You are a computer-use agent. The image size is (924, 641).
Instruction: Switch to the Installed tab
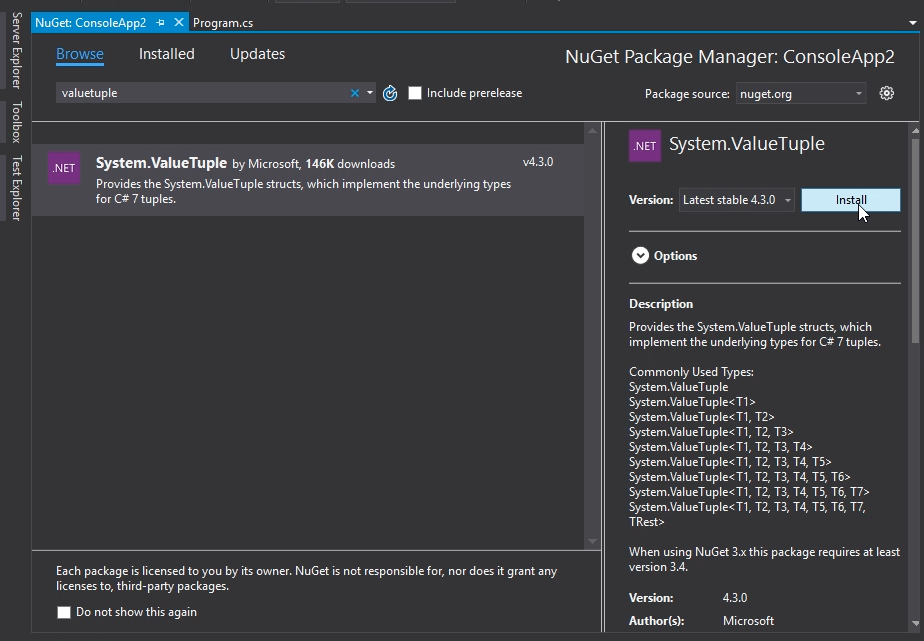pyautogui.click(x=166, y=54)
